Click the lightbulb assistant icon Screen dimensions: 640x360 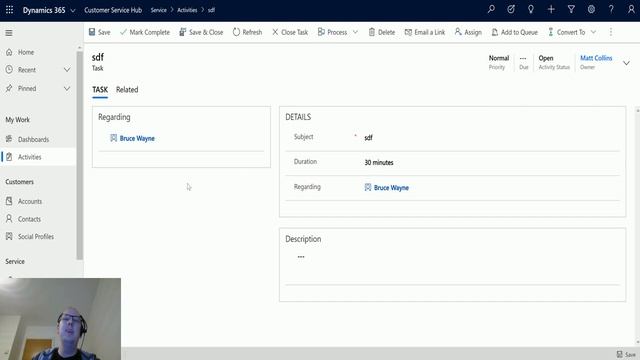click(531, 9)
